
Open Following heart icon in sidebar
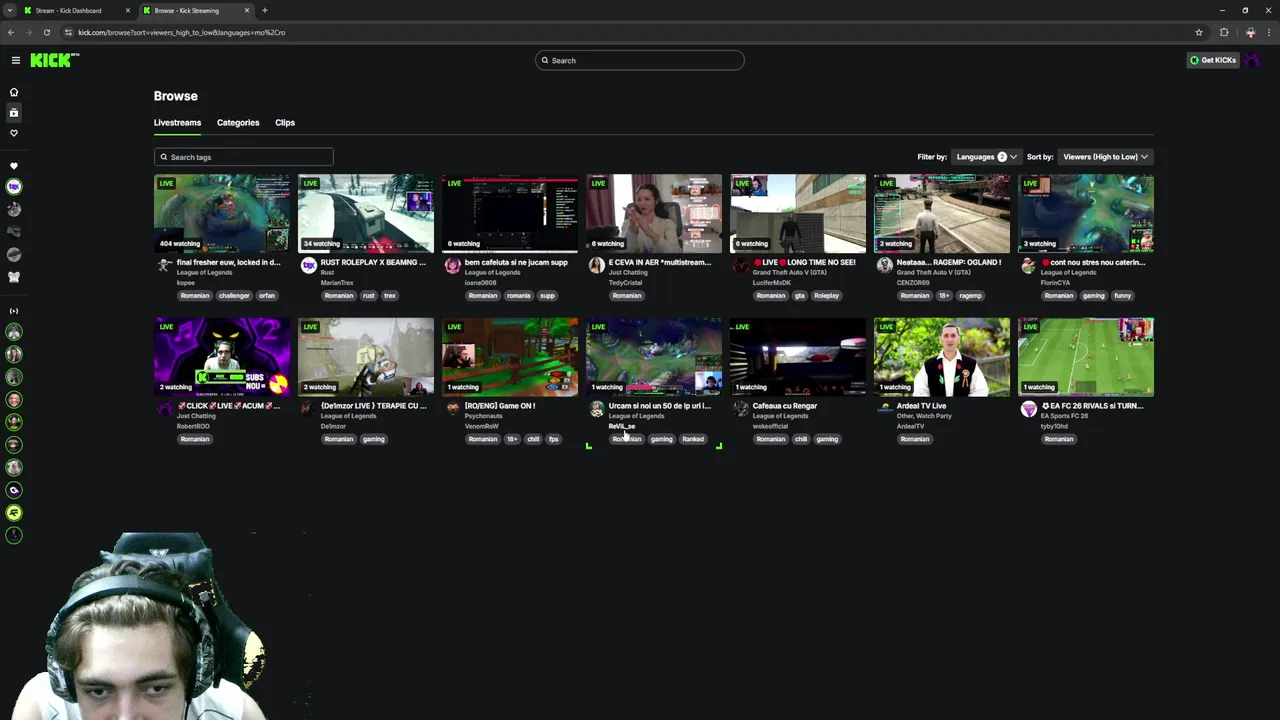pos(14,133)
